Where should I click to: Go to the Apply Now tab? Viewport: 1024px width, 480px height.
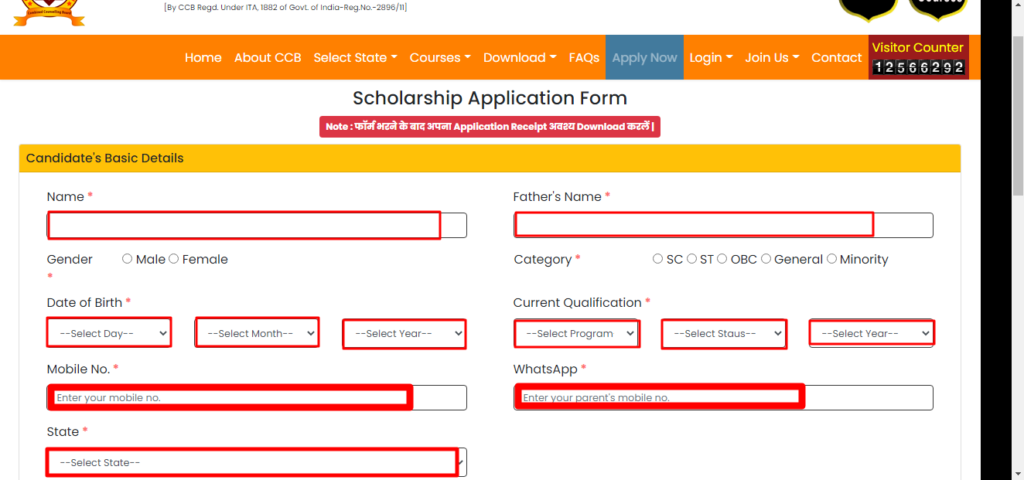point(645,57)
